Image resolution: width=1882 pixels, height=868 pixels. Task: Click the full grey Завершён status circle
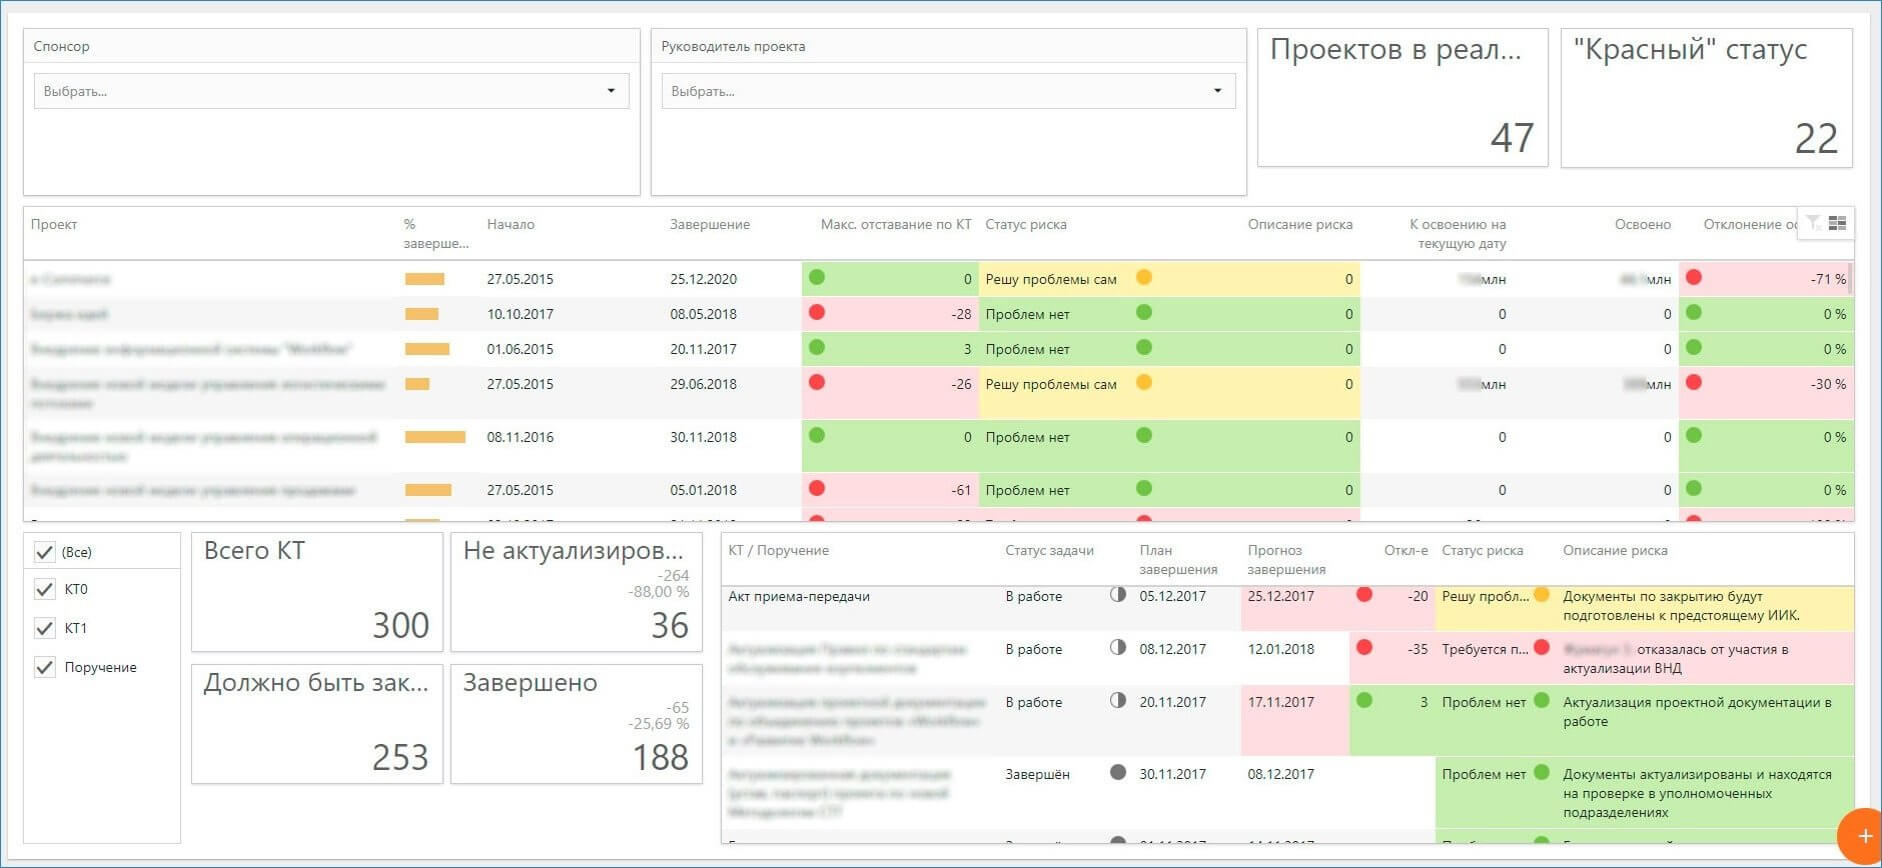[x=1118, y=773]
